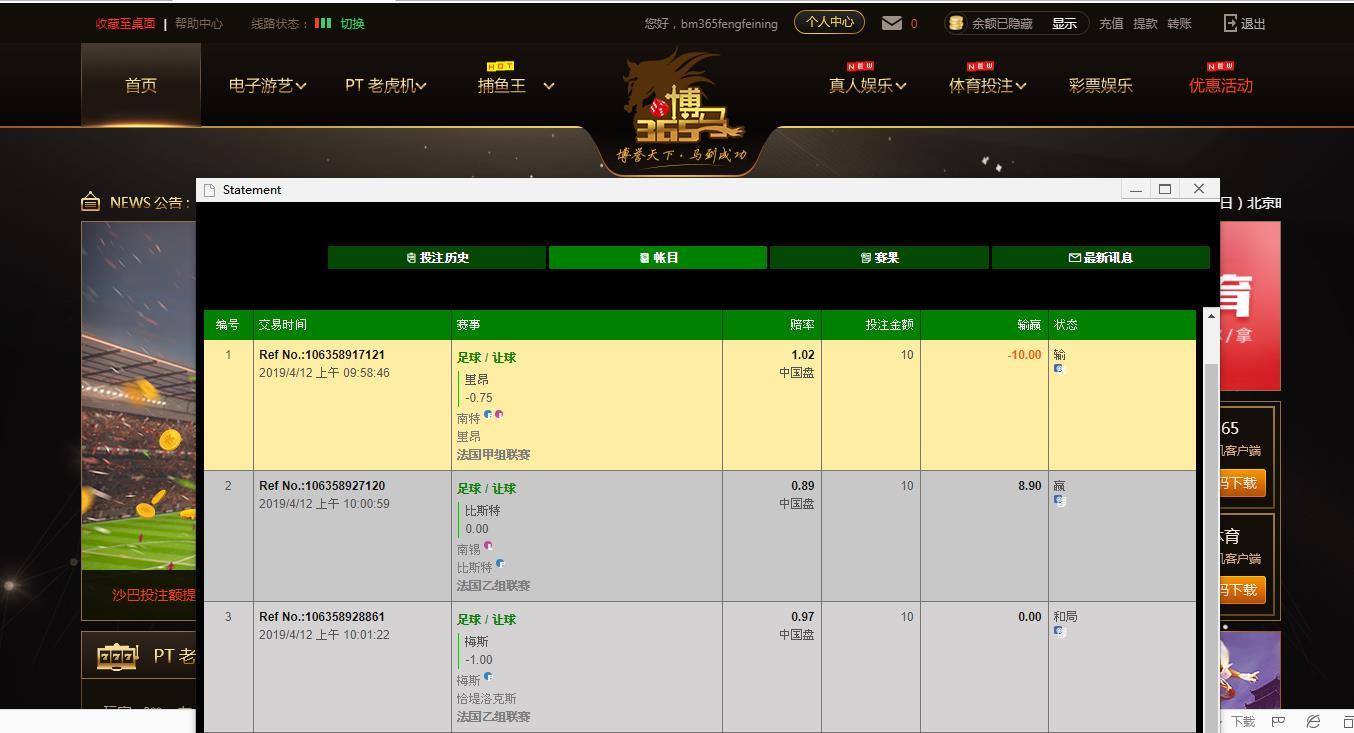Expand the 体育投注 dropdown menu
This screenshot has width=1354, height=733.
(1020, 86)
